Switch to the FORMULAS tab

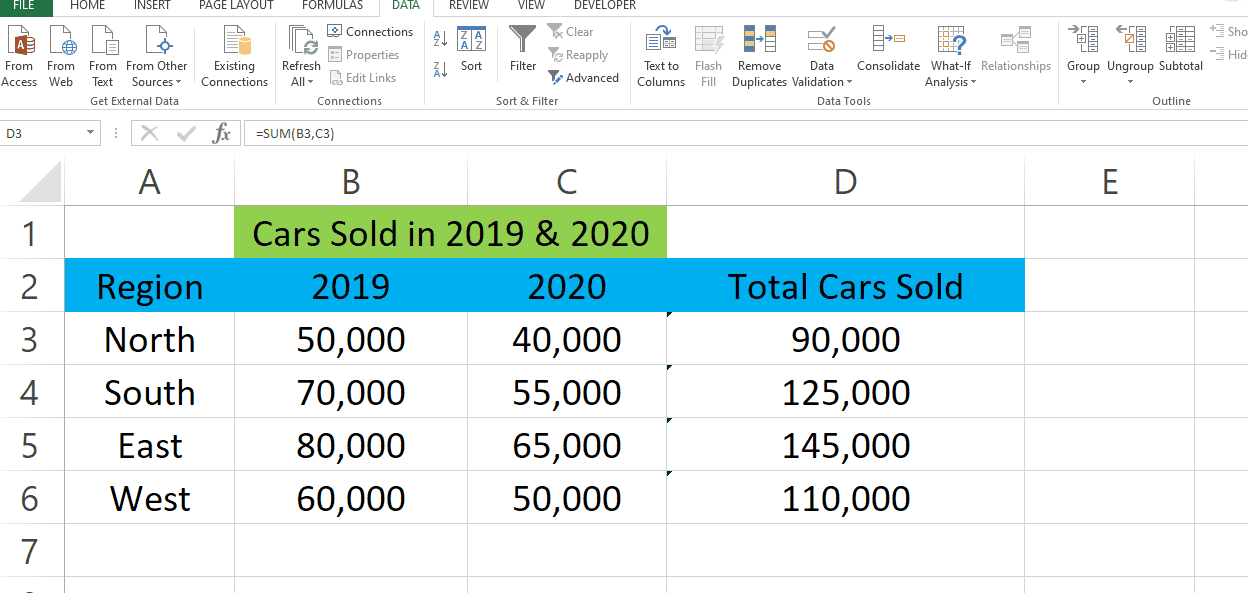click(331, 5)
